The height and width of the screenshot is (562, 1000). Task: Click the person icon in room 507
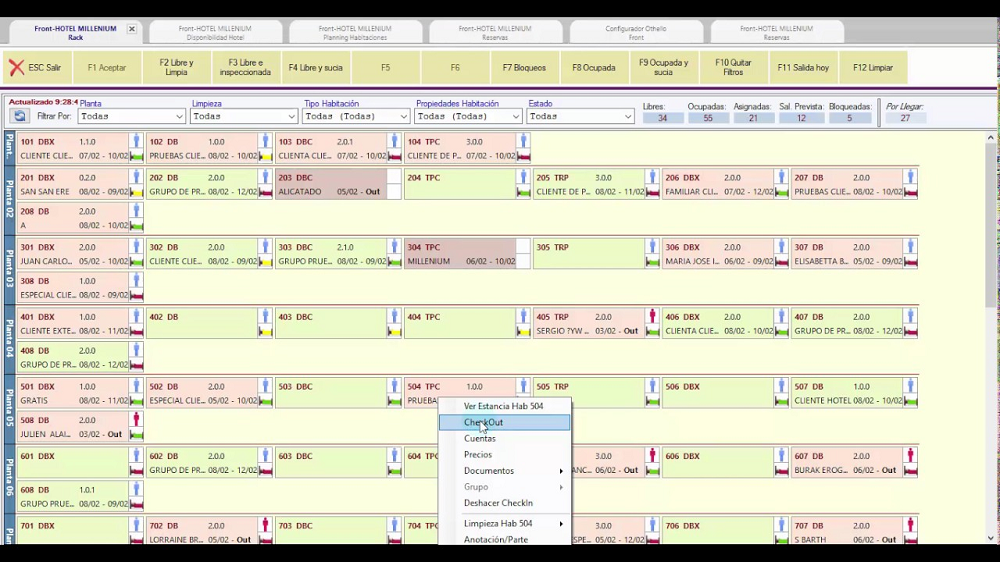point(910,386)
